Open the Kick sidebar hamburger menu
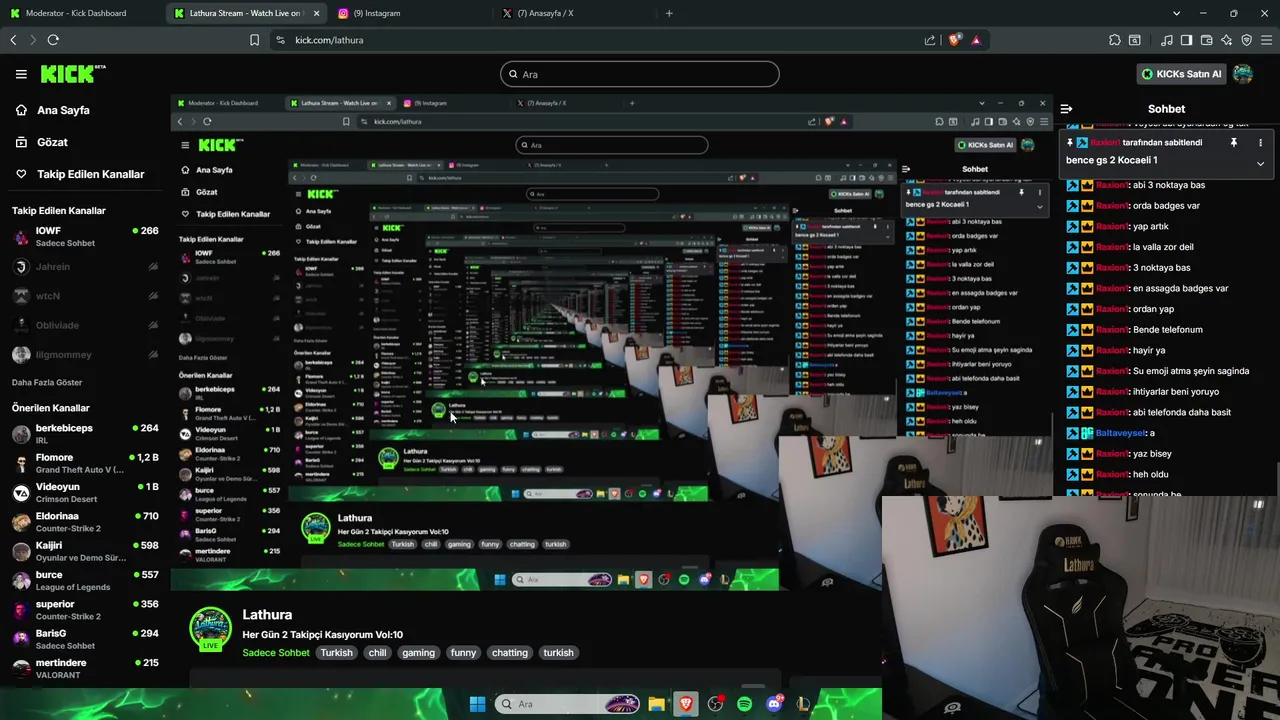 [21, 74]
